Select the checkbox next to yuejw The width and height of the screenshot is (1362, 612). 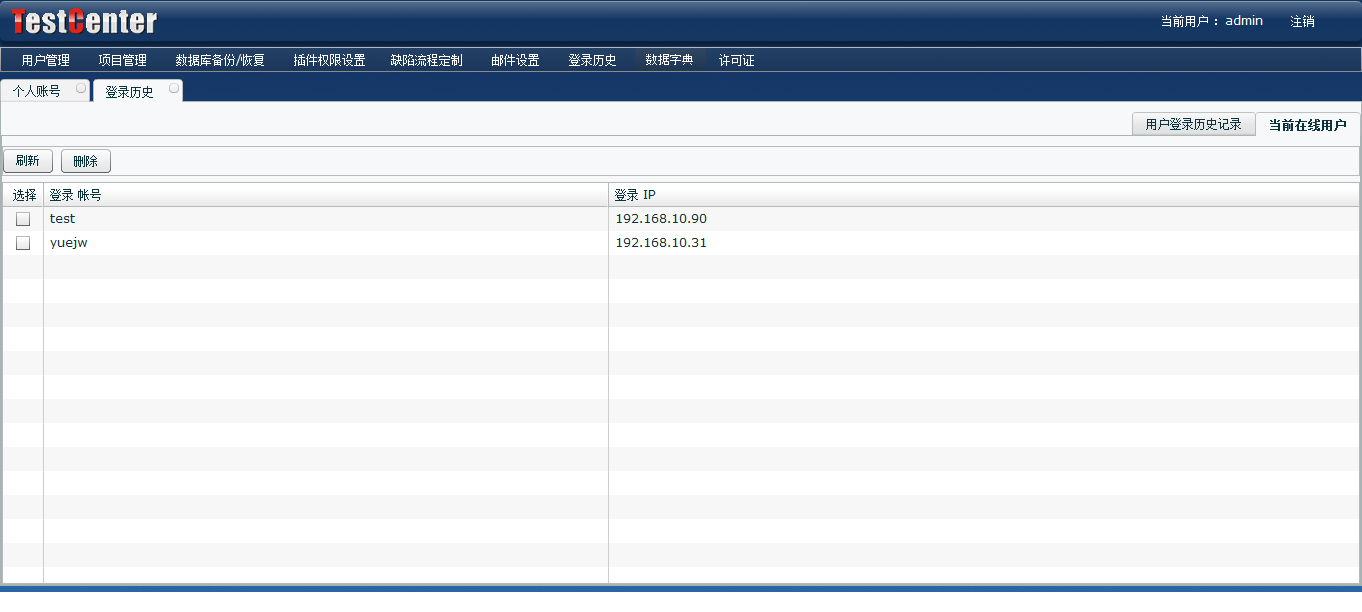click(x=23, y=243)
